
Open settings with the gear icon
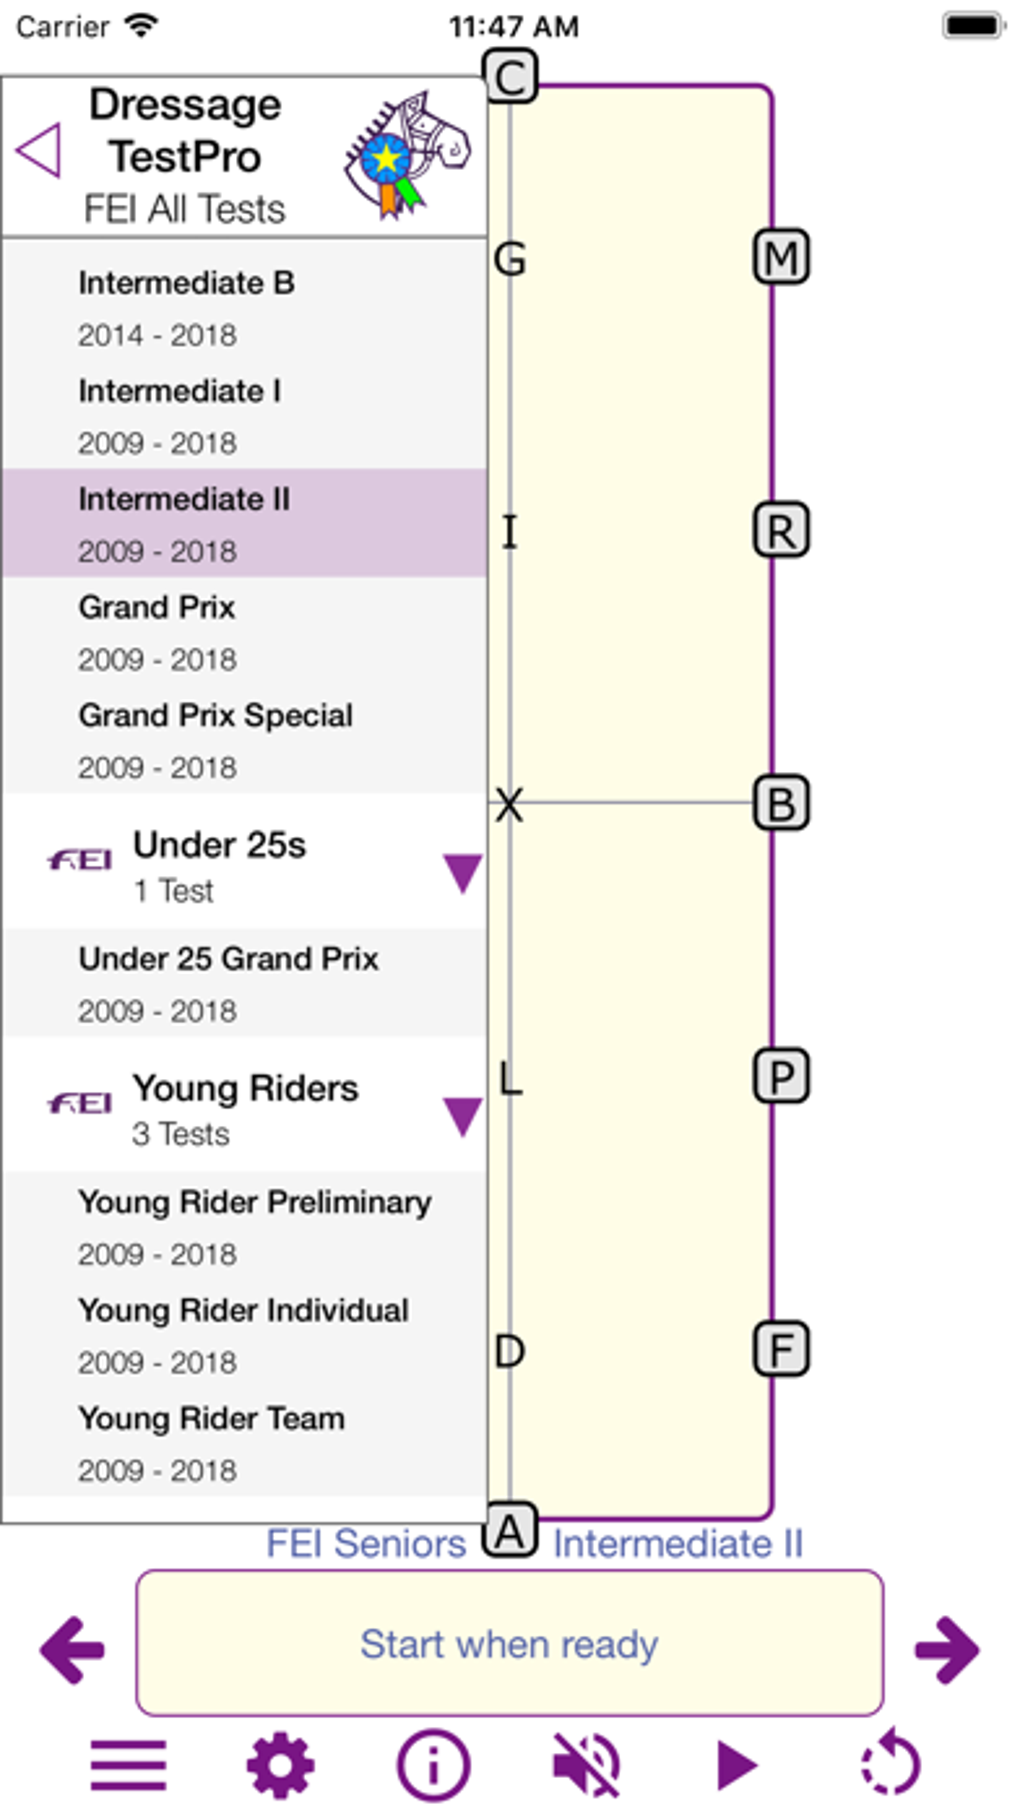(280, 1765)
